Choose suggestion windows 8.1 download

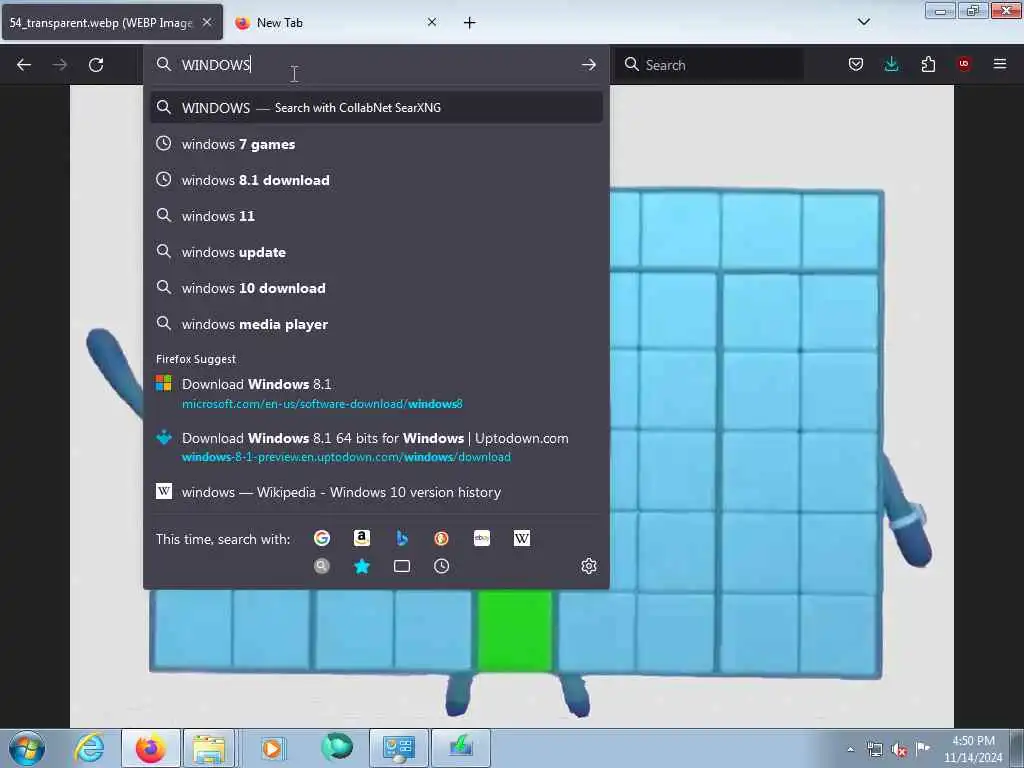pyautogui.click(x=377, y=180)
